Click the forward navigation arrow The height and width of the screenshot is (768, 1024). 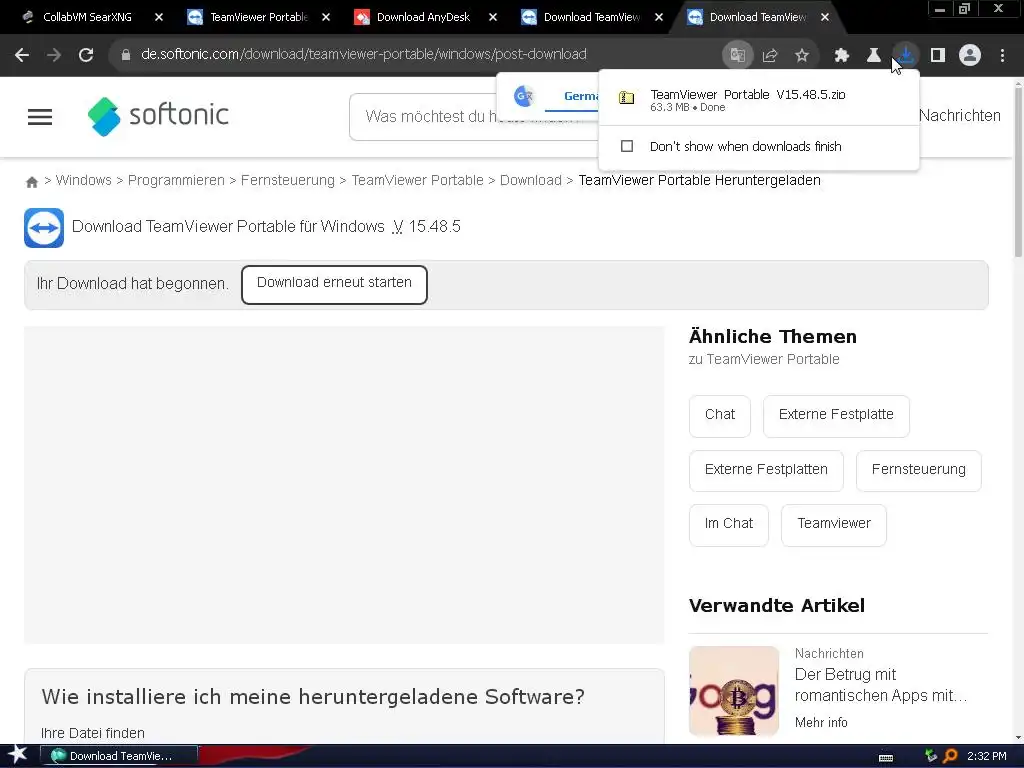(x=54, y=55)
